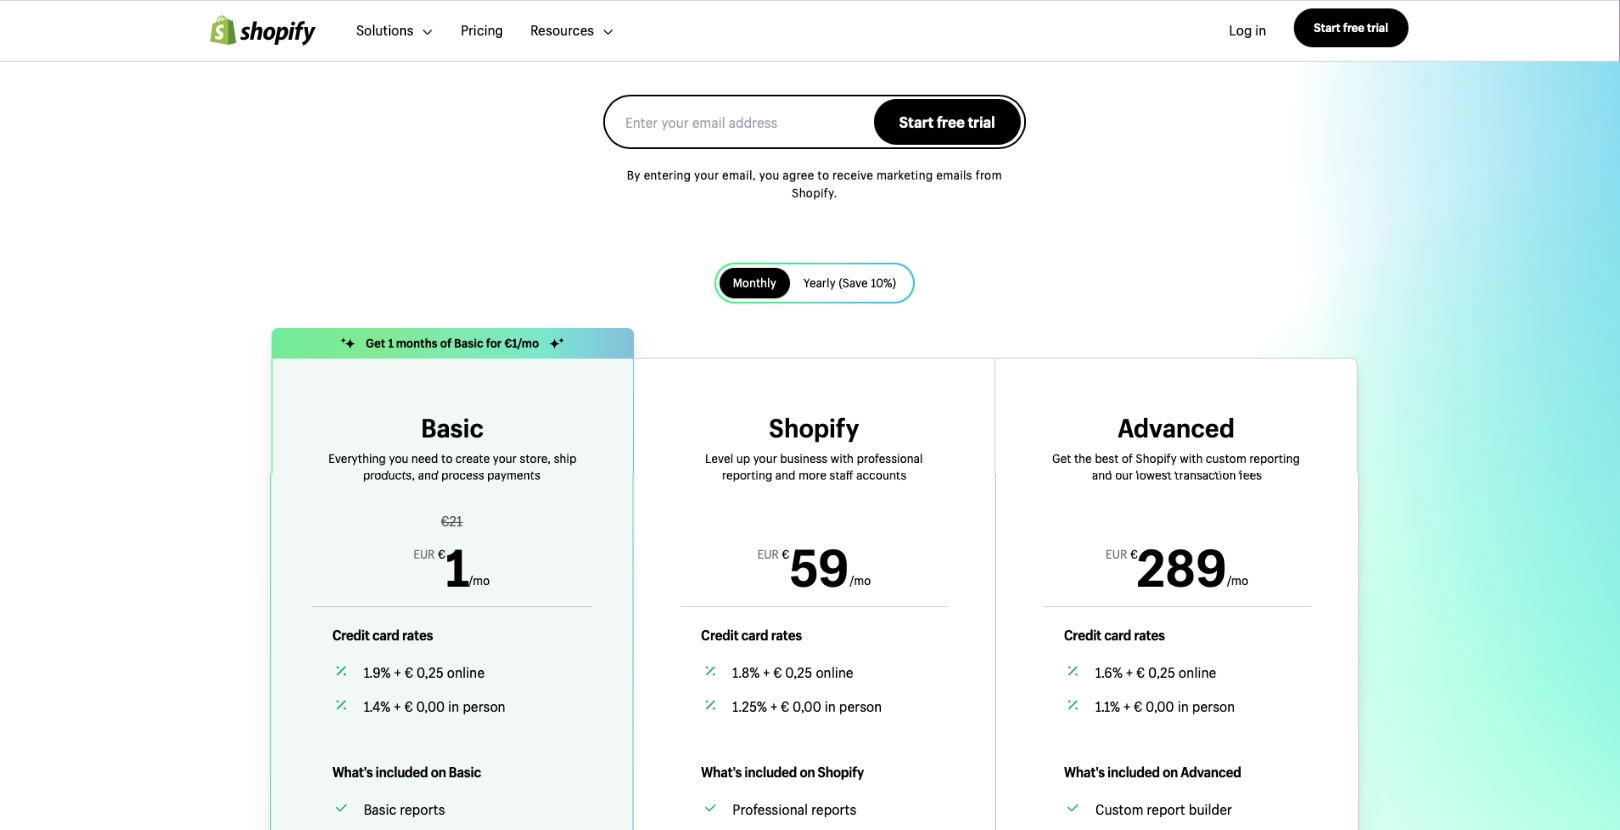
Task: Click the 1.6% + € 0,25 online text
Action: click(x=1155, y=673)
